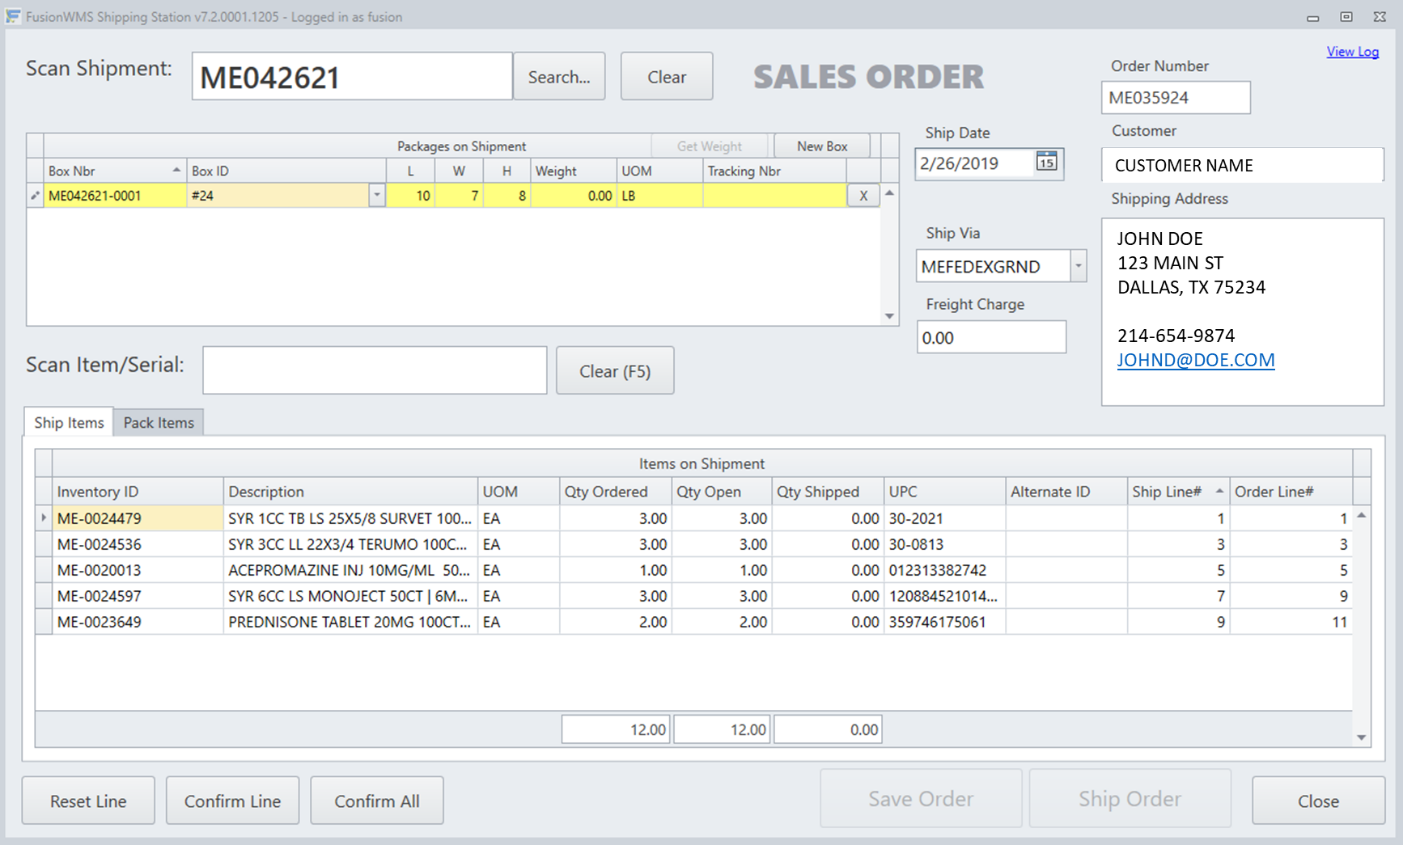Click the package Length cell 10
This screenshot has width=1403, height=845.
coord(411,196)
